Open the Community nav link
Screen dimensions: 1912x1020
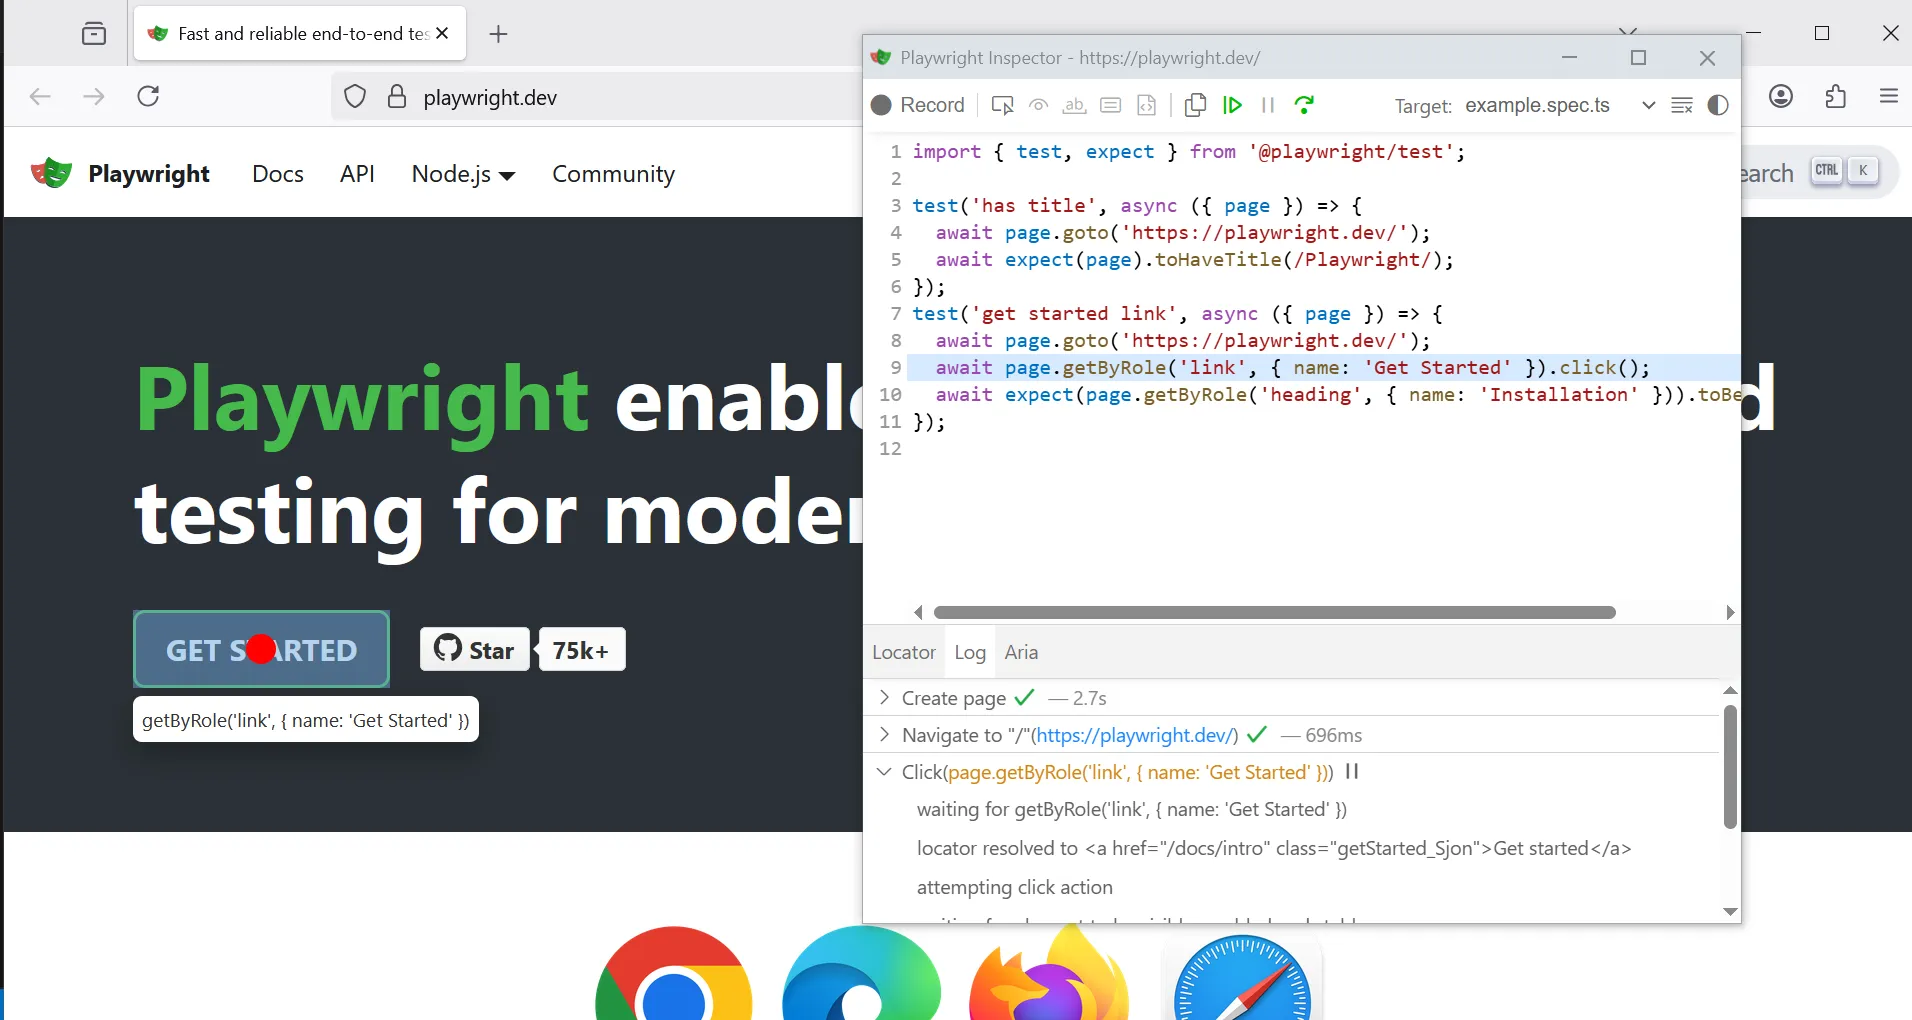(x=613, y=173)
